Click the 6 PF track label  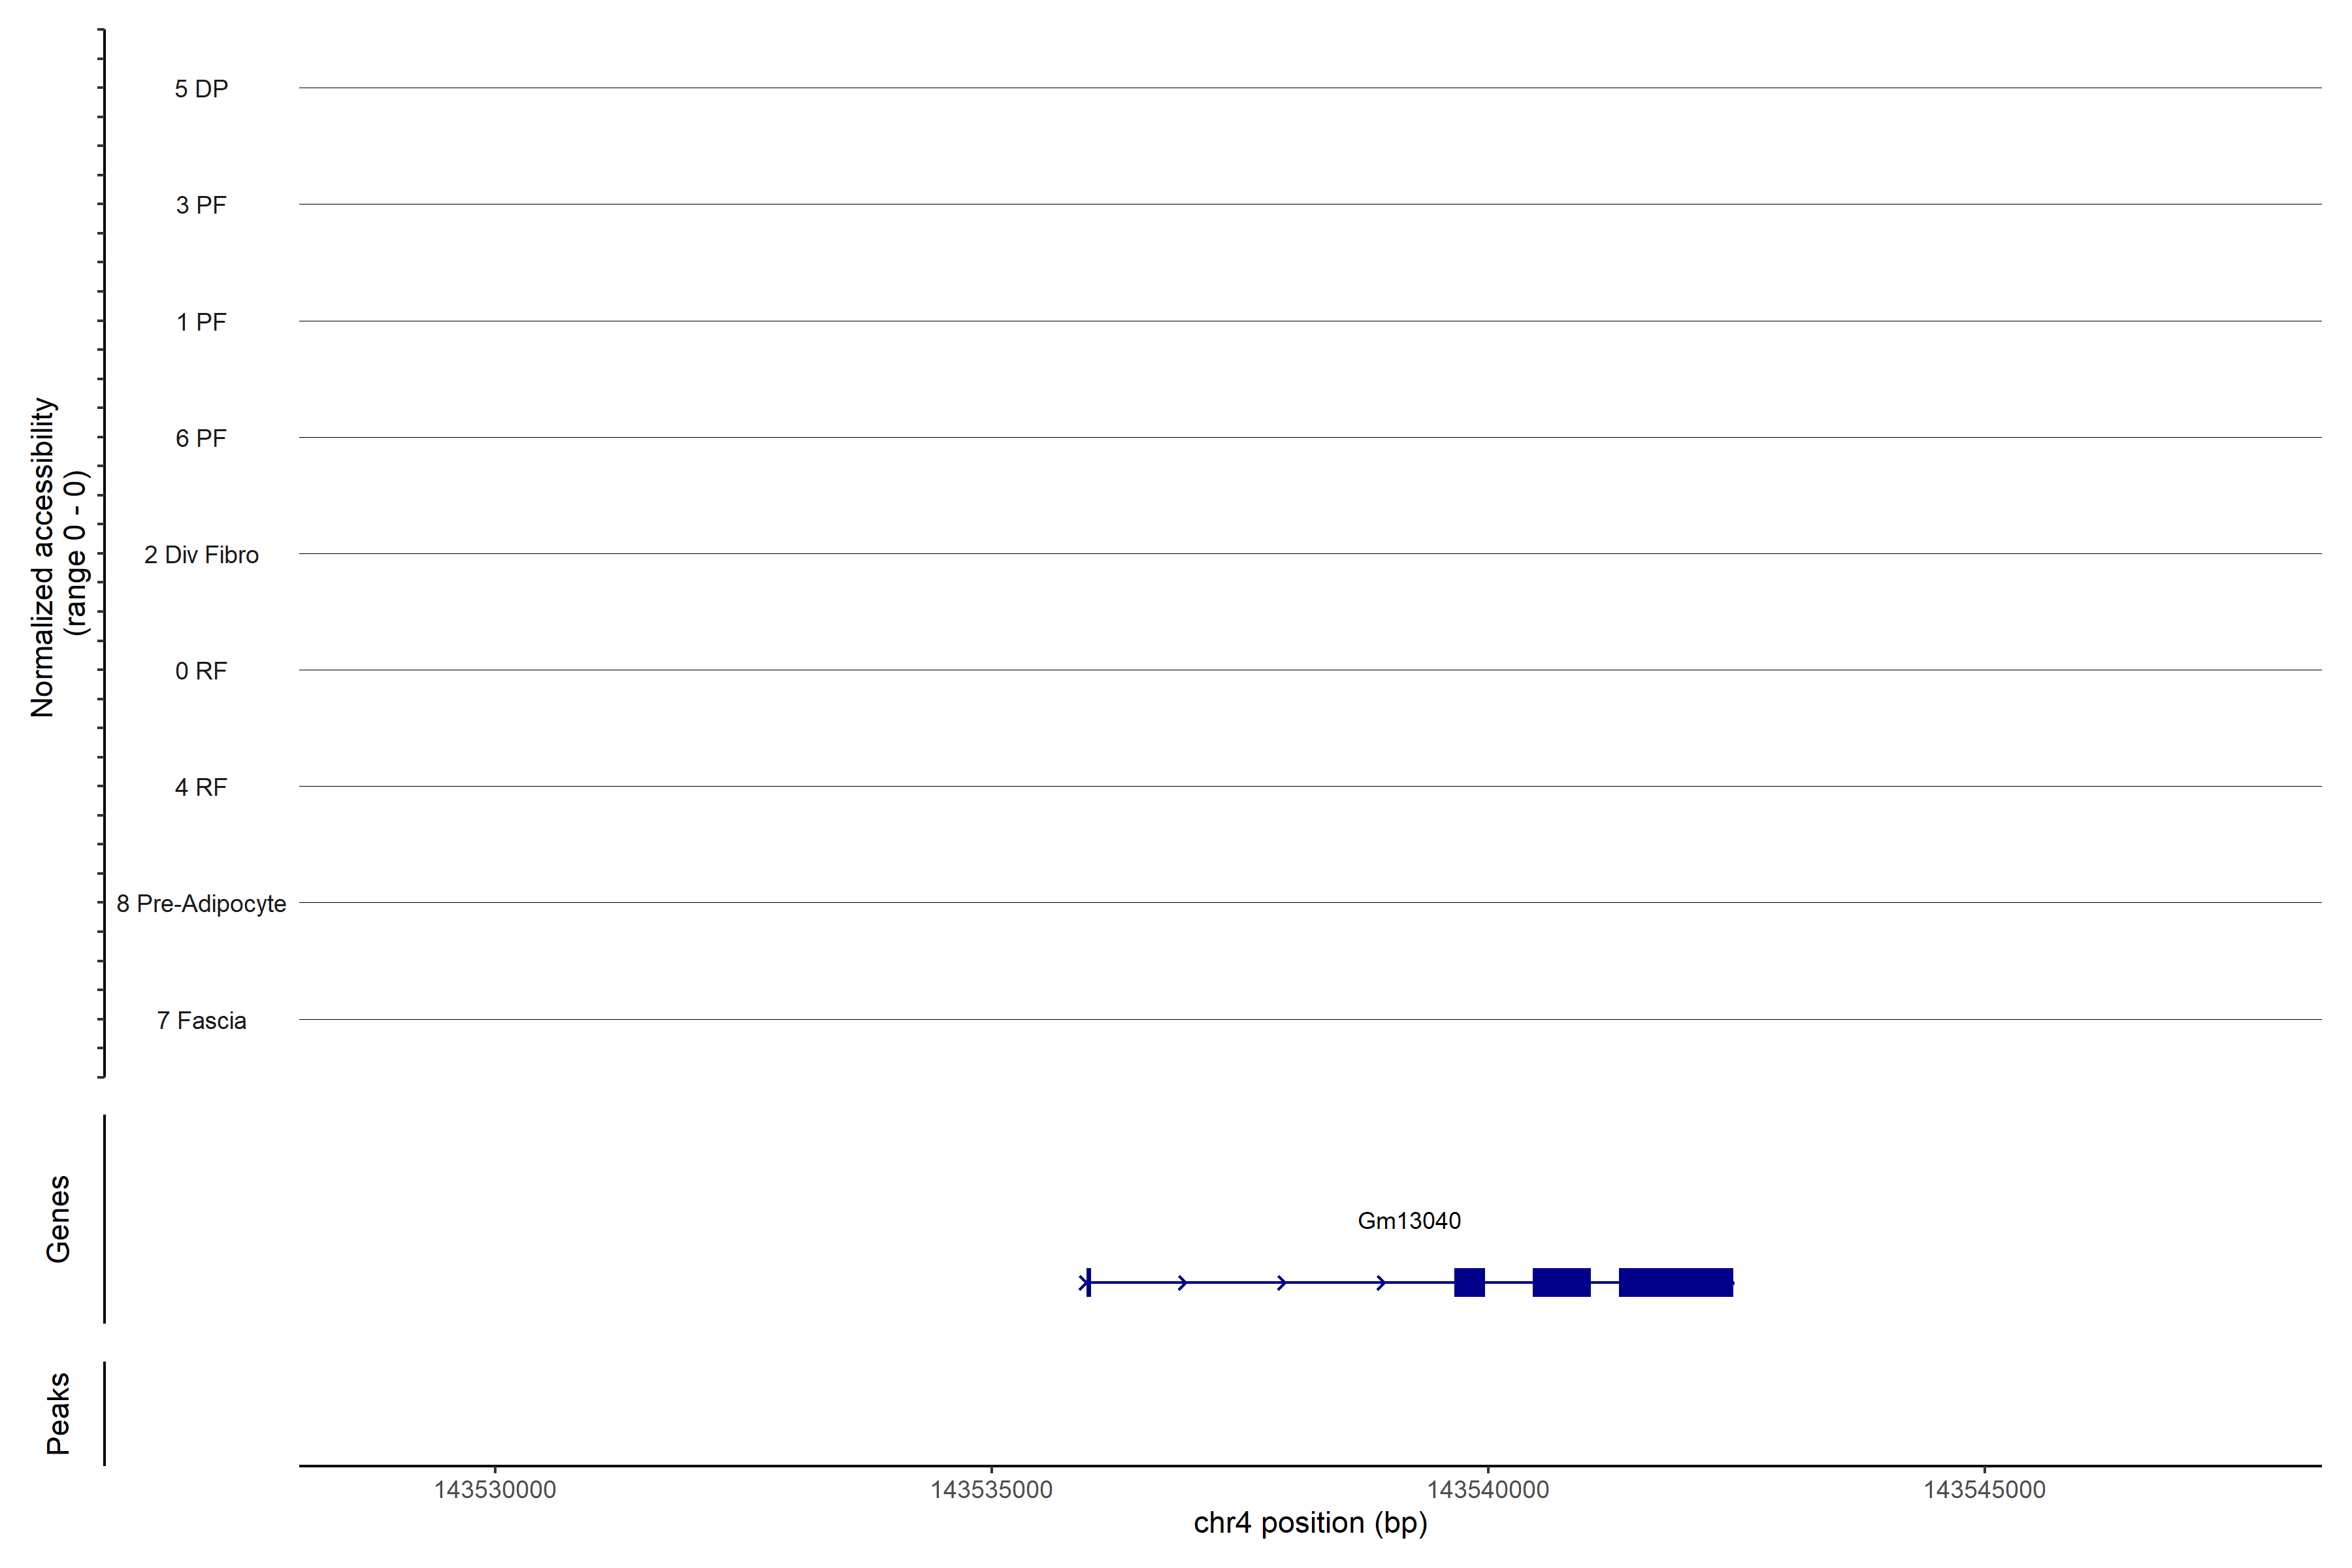[x=201, y=438]
